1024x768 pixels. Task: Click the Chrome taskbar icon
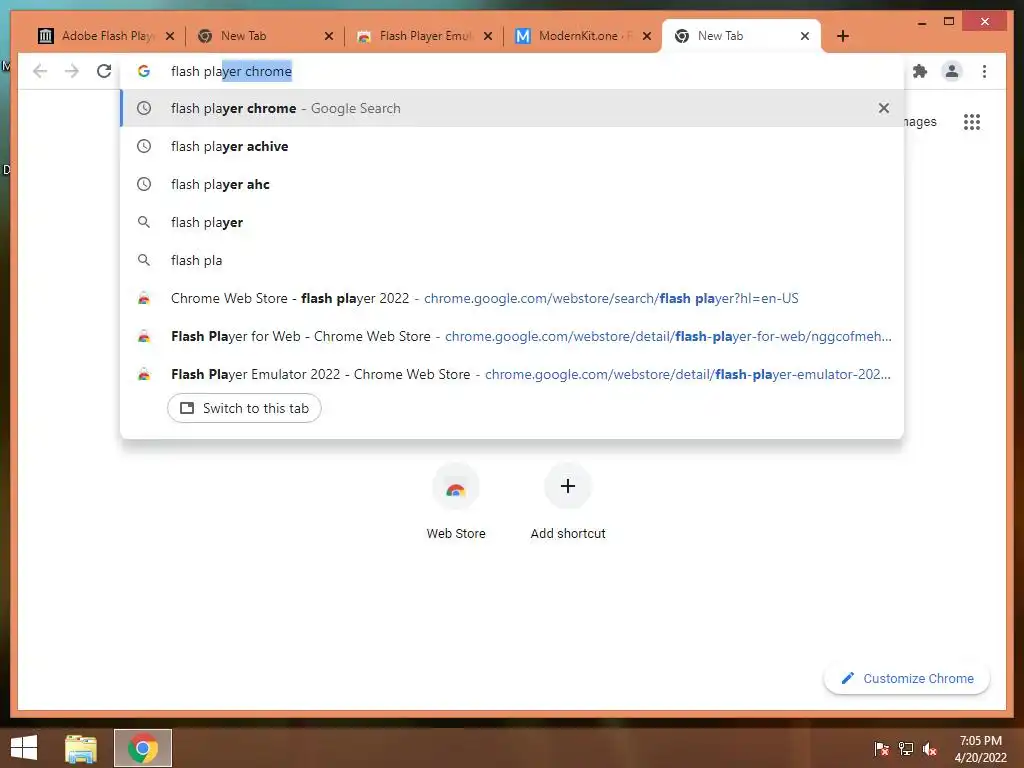[x=143, y=748]
